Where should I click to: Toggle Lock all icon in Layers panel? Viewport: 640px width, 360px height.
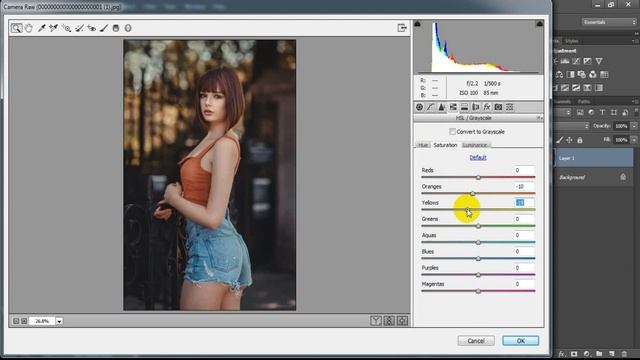580,140
